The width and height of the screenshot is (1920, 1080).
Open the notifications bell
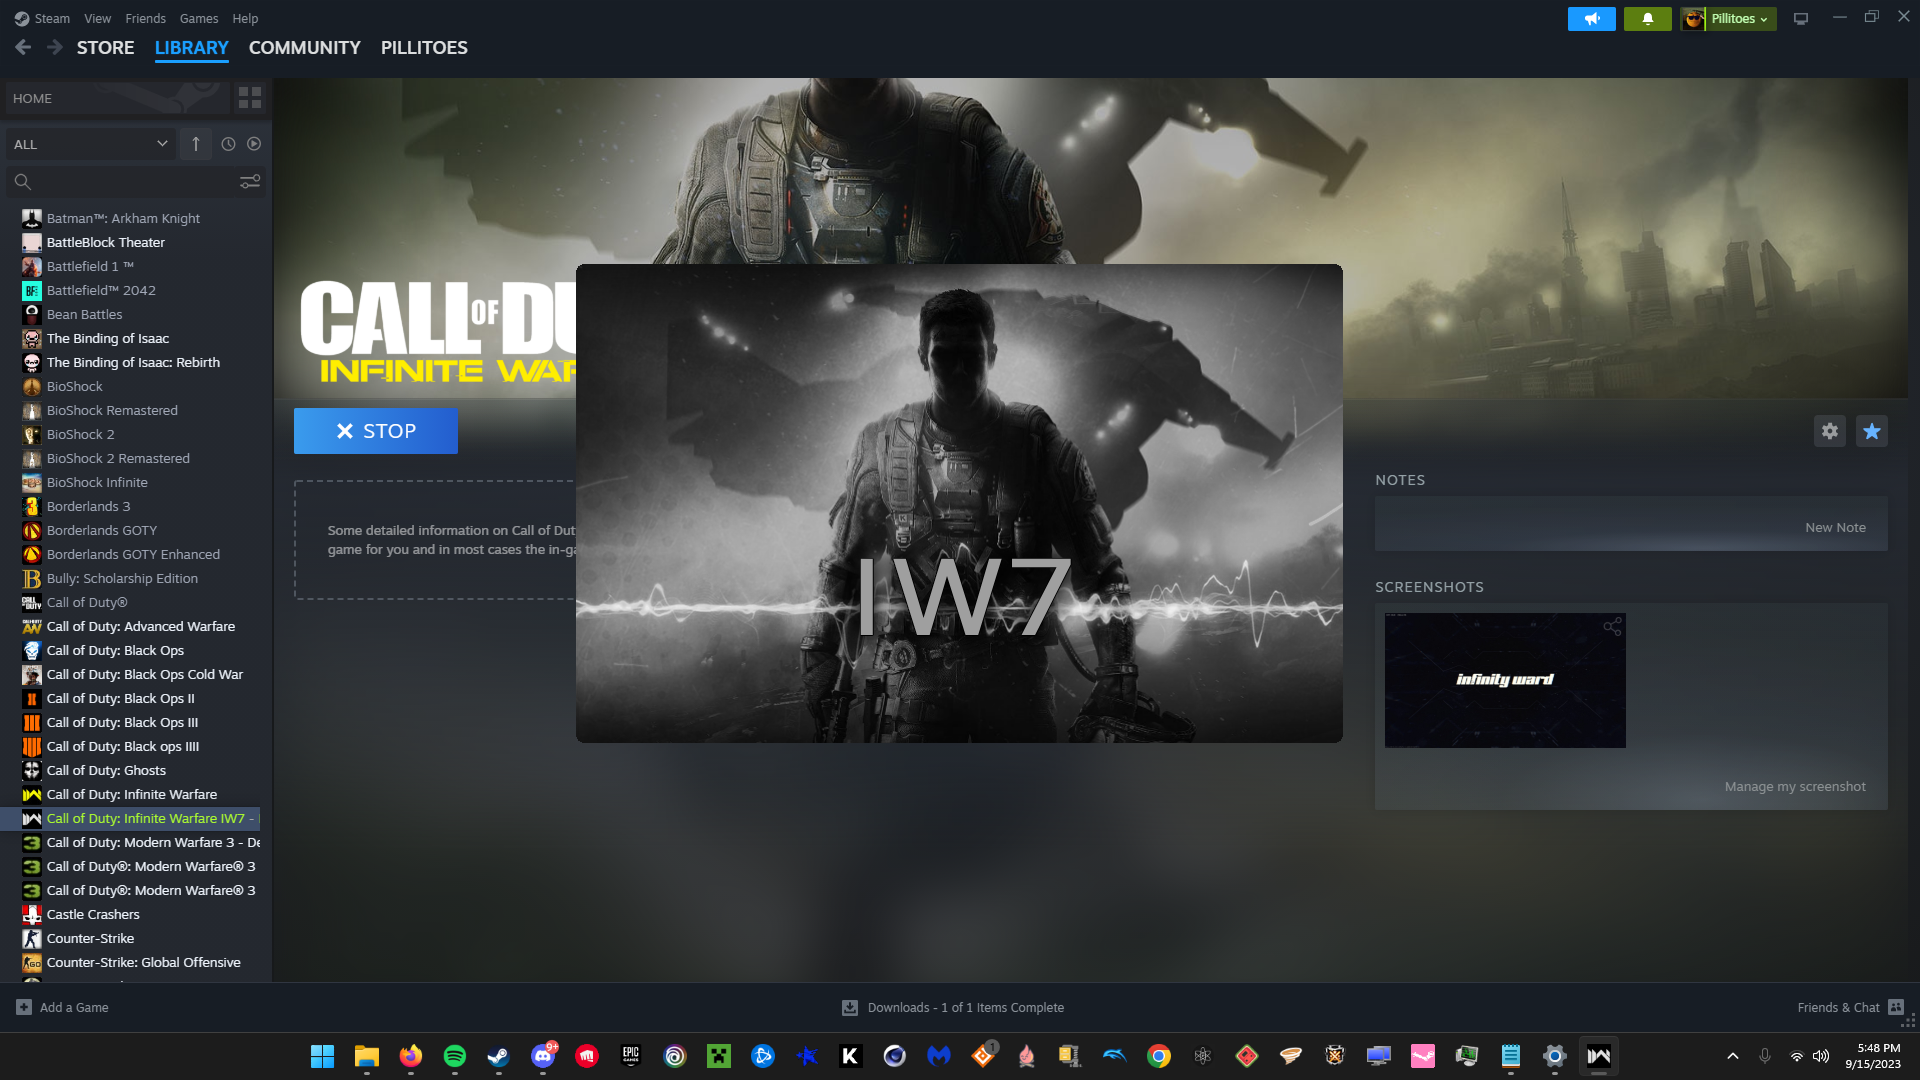click(1647, 18)
